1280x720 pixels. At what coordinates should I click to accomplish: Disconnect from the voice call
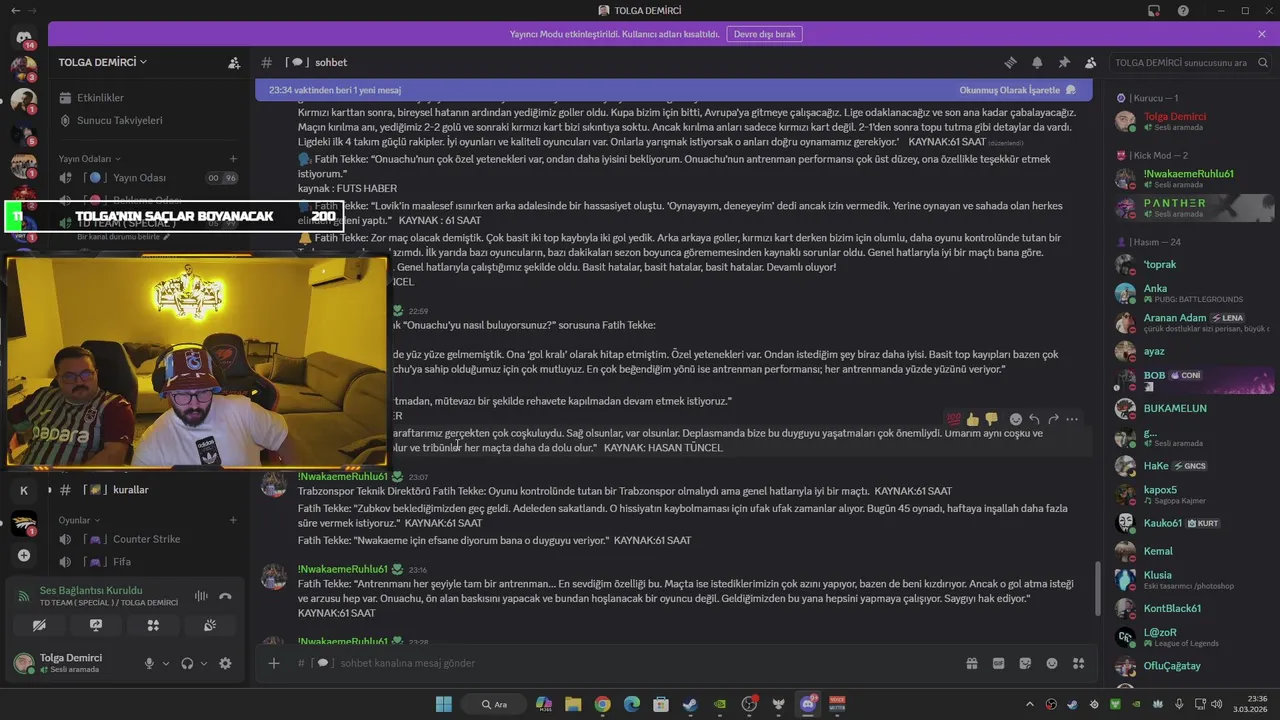tap(226, 596)
